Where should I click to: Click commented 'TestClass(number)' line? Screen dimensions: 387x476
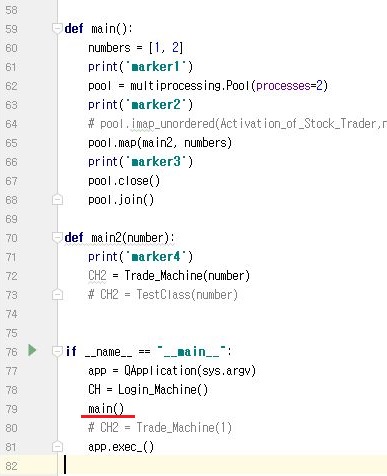163,295
